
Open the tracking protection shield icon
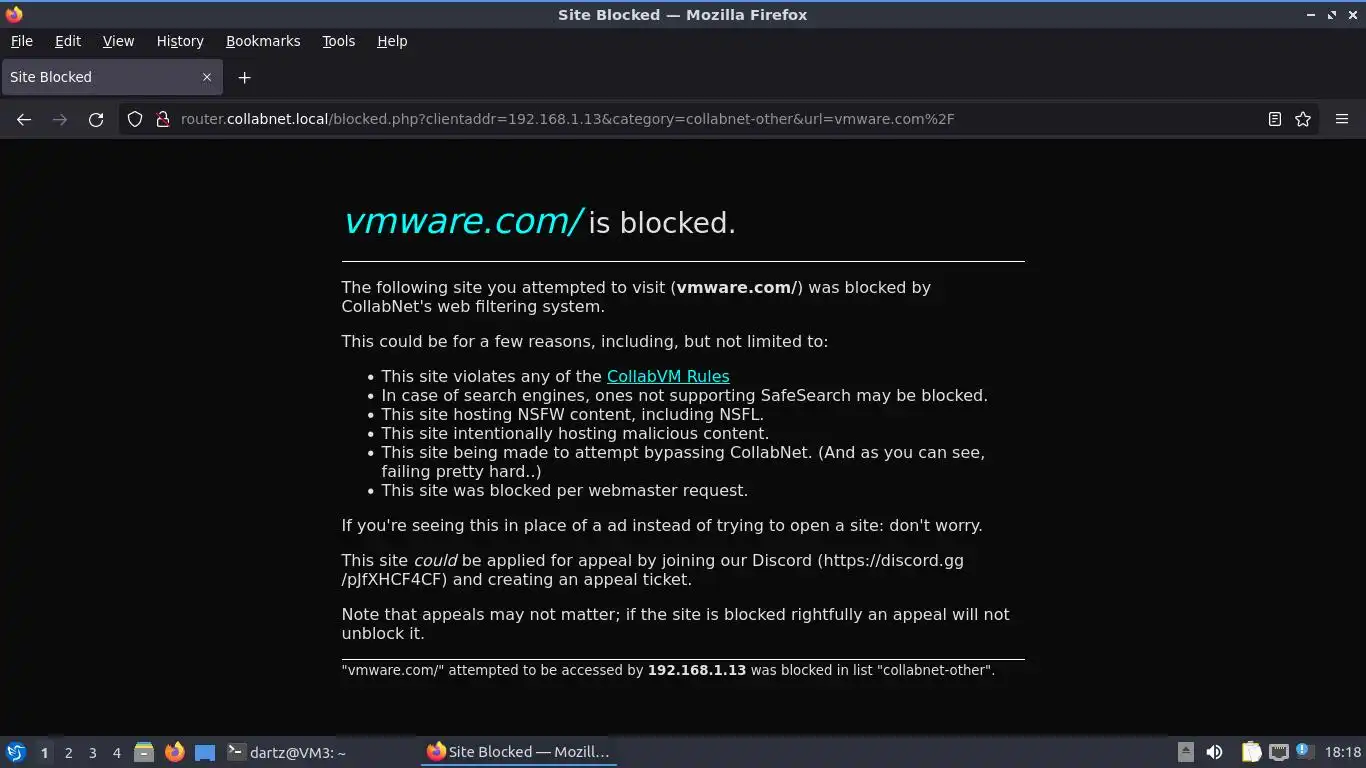click(x=135, y=119)
